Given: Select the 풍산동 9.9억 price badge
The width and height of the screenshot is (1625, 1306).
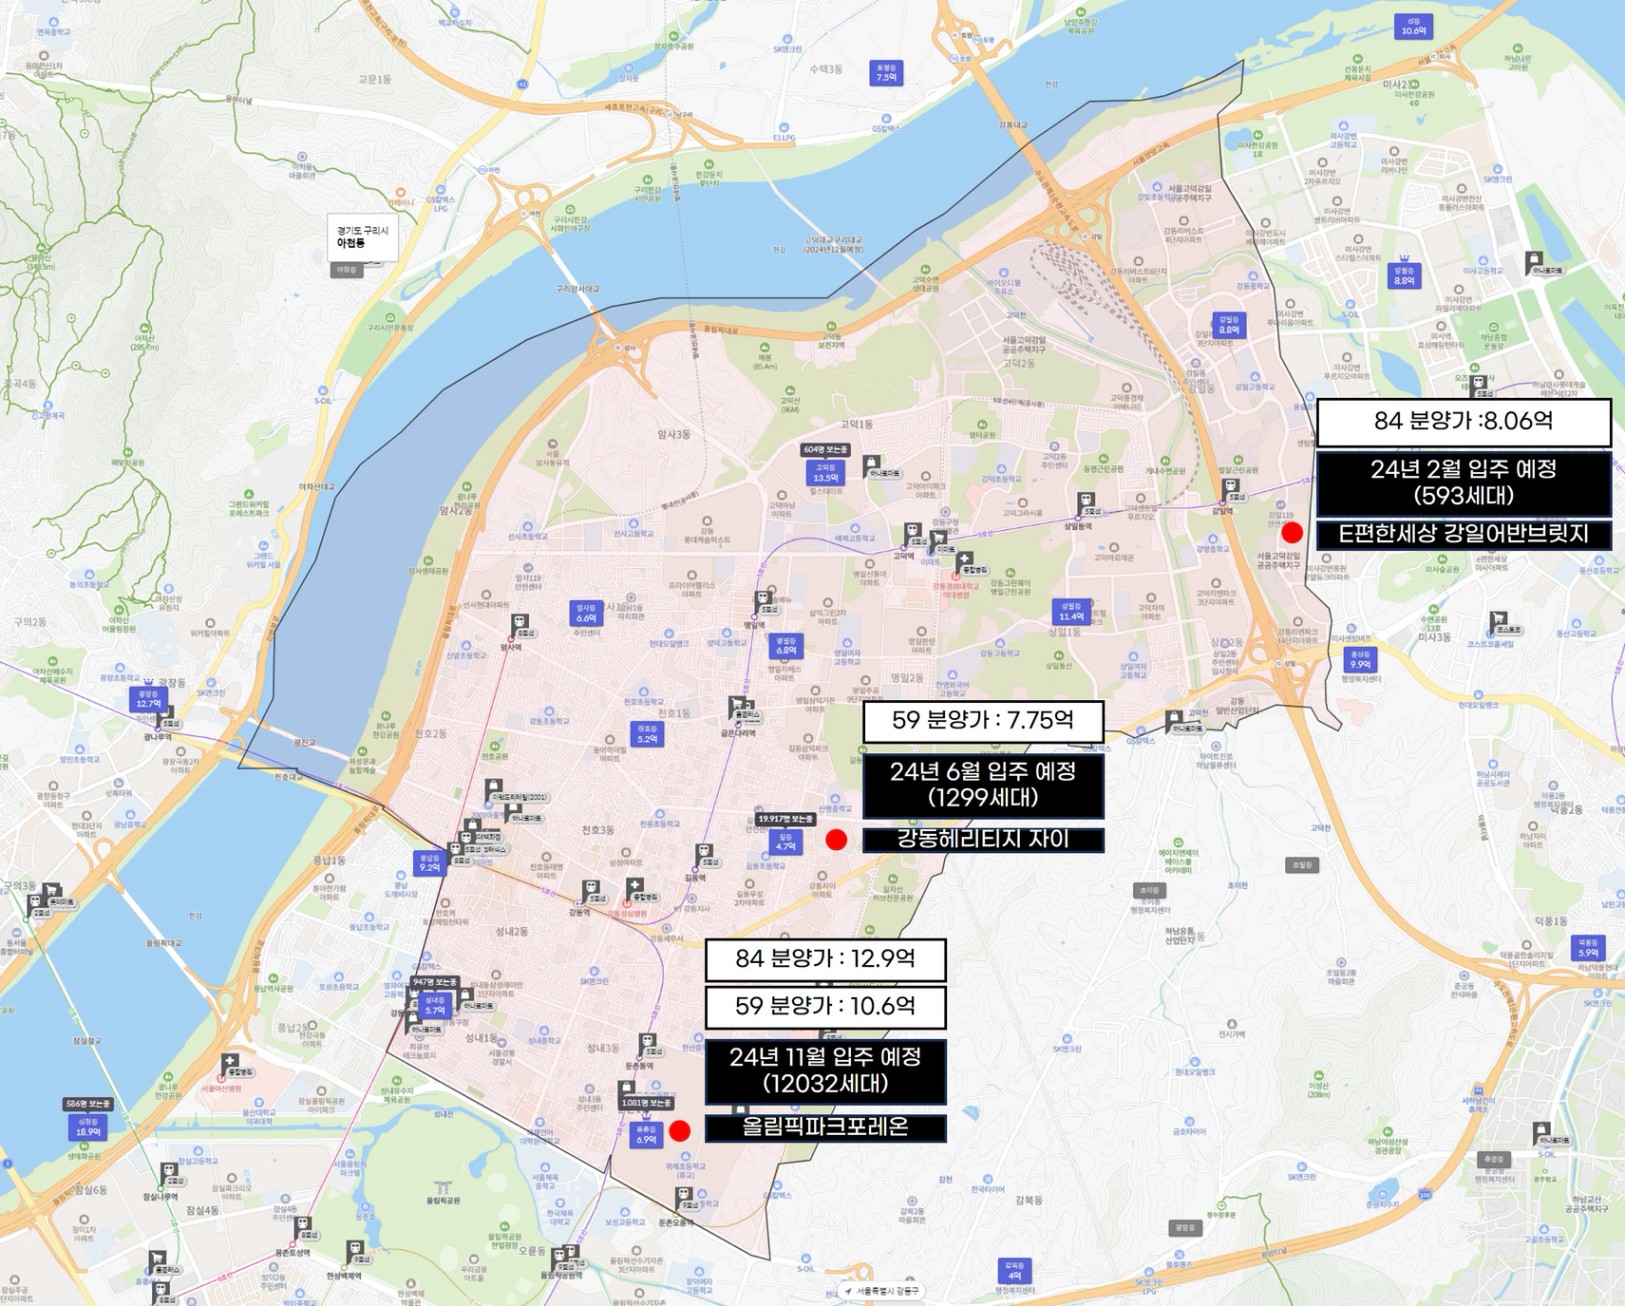Looking at the screenshot, I should pyautogui.click(x=1360, y=659).
